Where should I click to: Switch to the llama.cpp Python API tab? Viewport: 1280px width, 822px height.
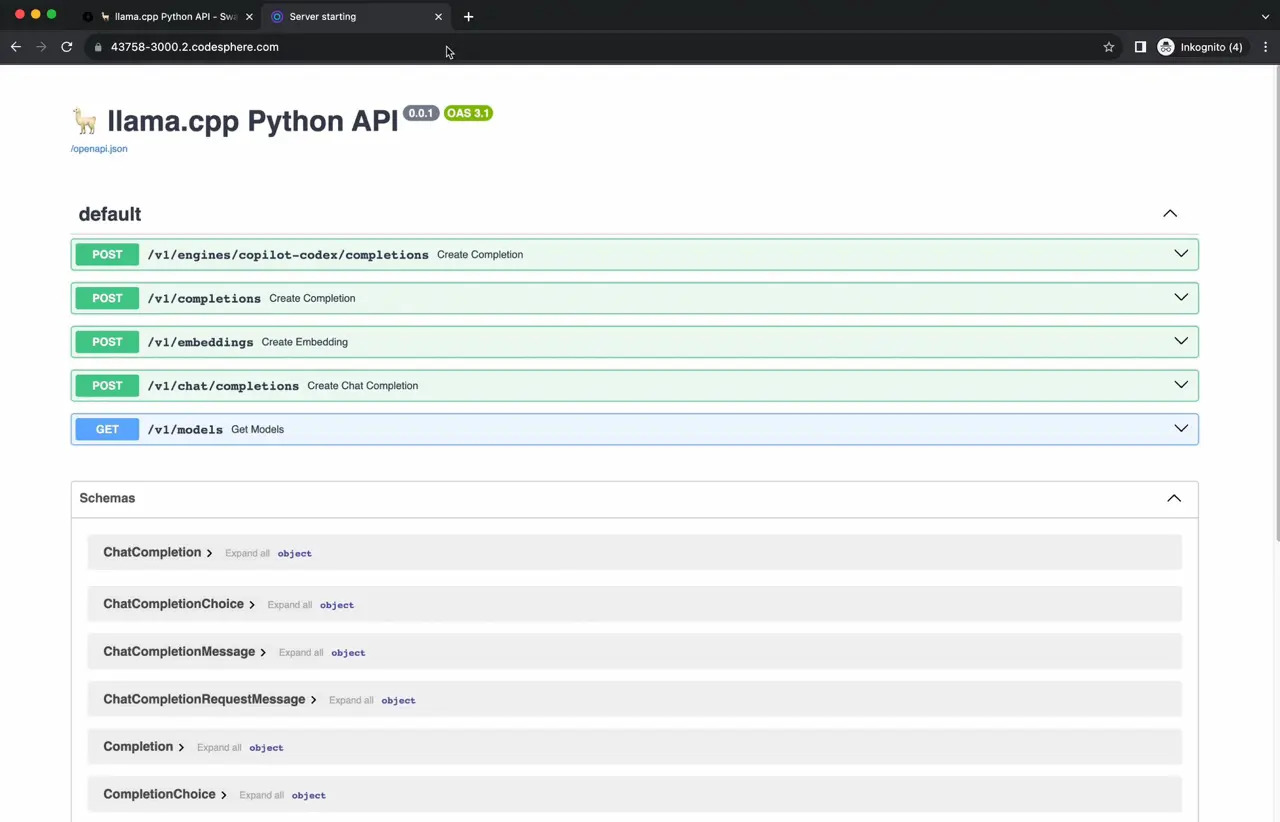point(170,17)
